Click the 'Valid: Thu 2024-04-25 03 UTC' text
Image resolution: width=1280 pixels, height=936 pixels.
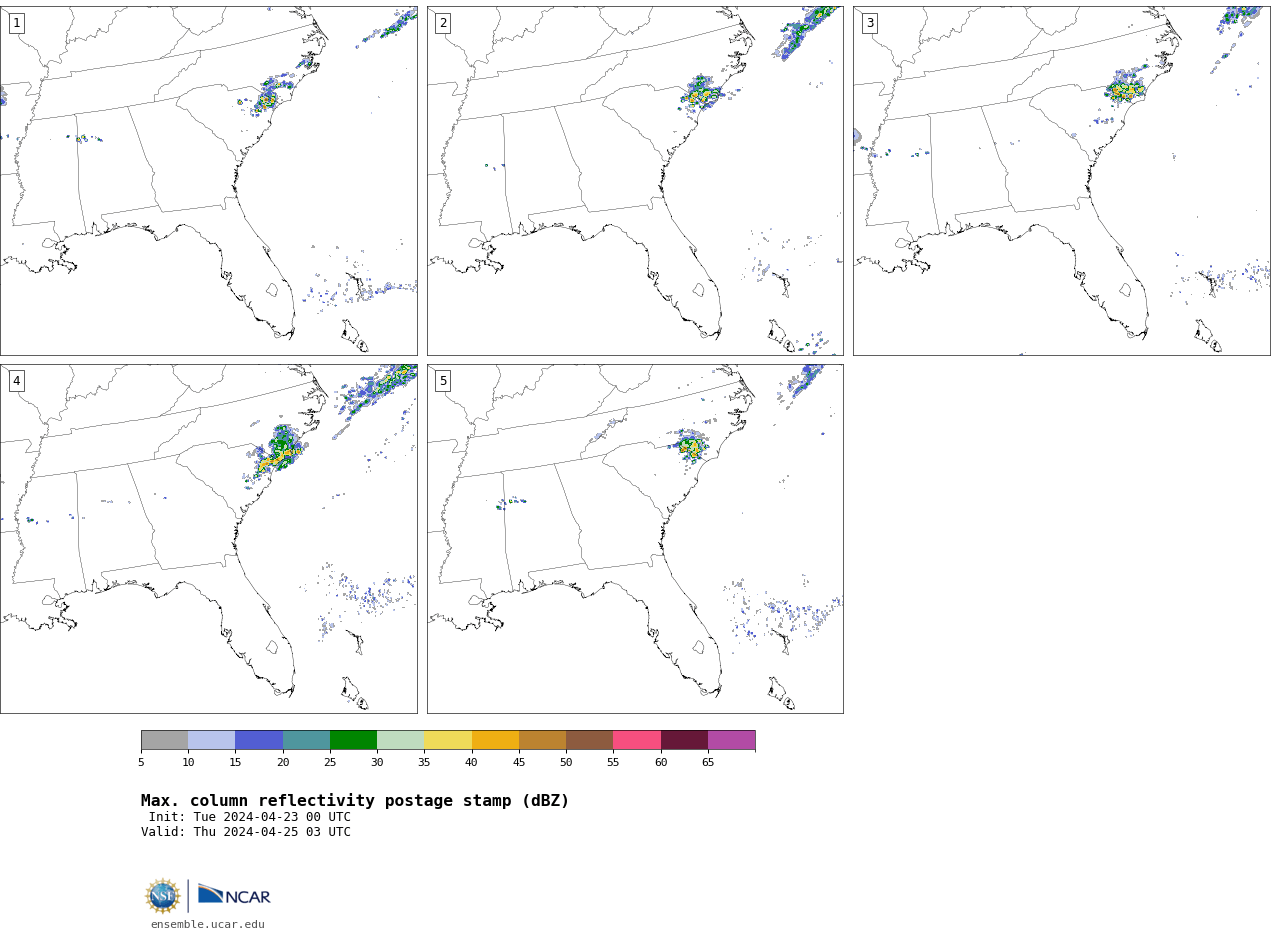pyautogui.click(x=246, y=832)
